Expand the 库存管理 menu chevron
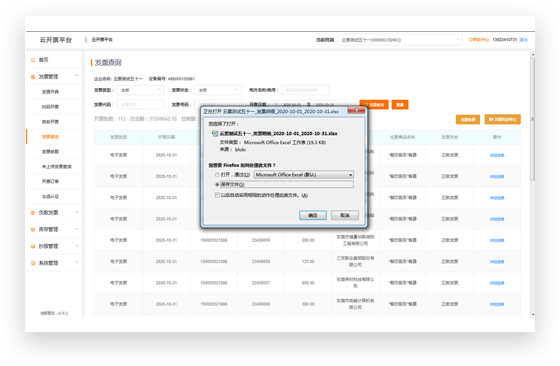Screen dimensions: 560x366 click(x=76, y=229)
